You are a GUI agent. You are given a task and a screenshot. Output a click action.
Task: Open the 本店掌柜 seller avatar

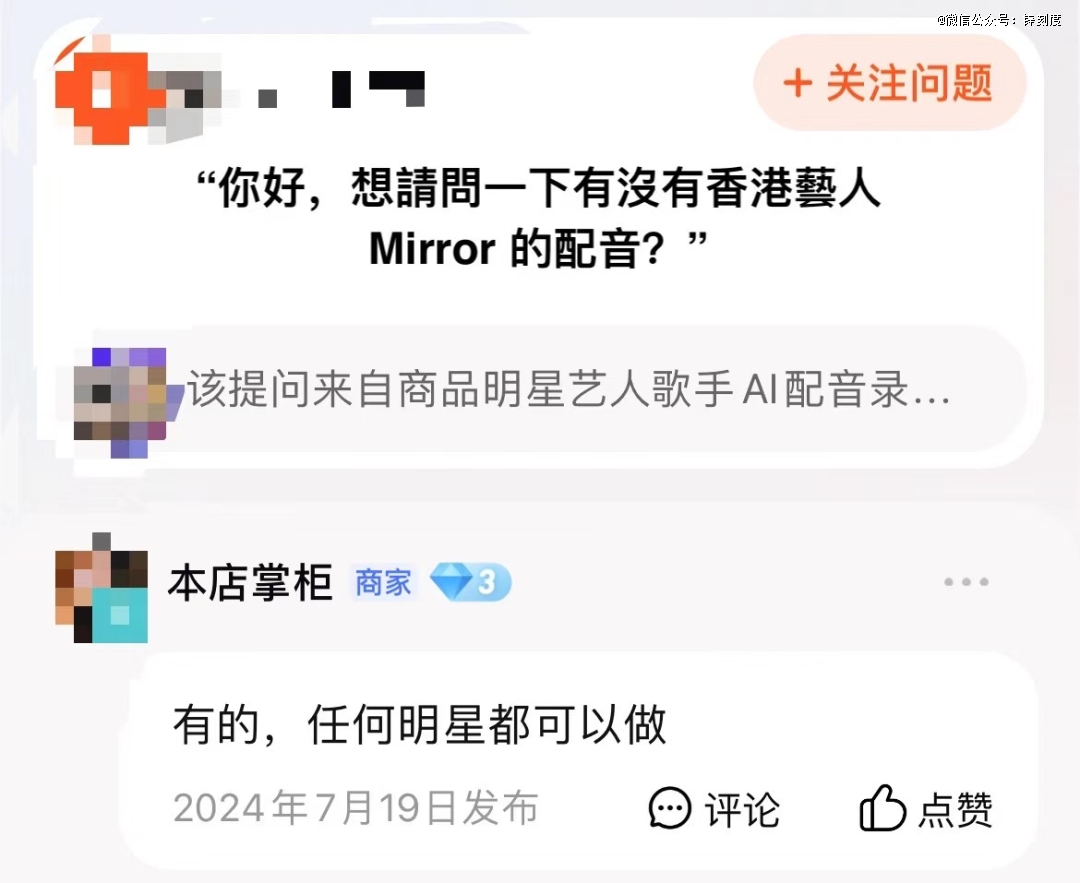101,588
